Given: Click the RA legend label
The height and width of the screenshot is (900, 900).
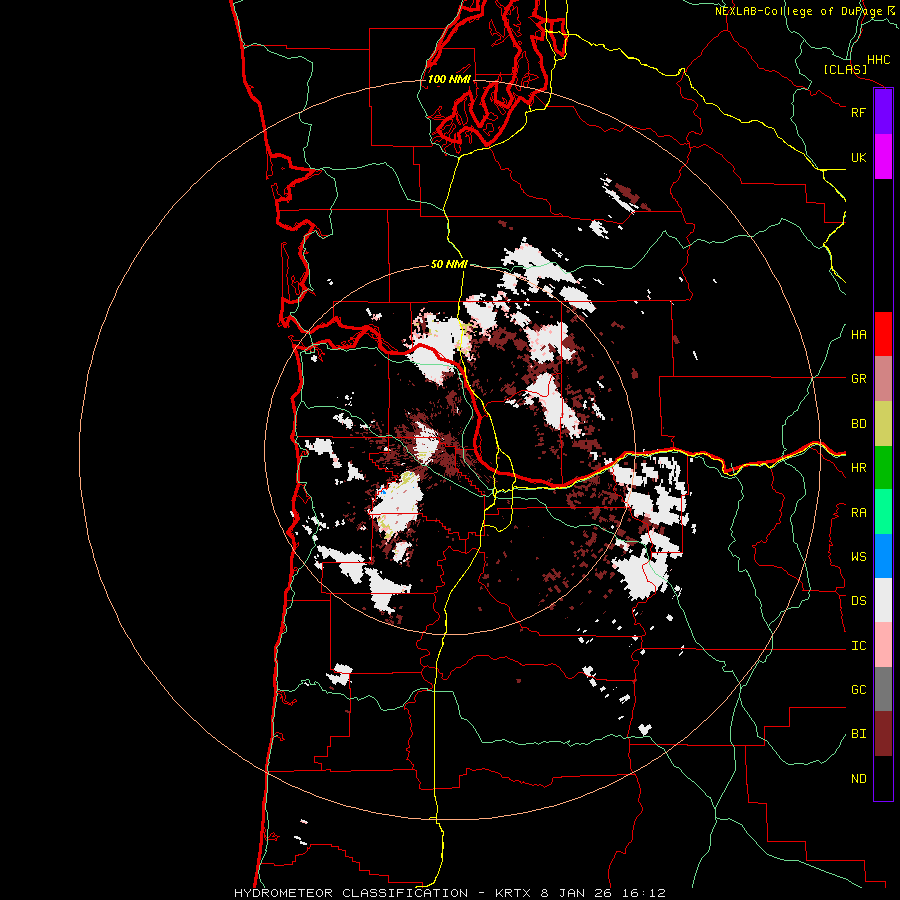Looking at the screenshot, I should (x=858, y=513).
